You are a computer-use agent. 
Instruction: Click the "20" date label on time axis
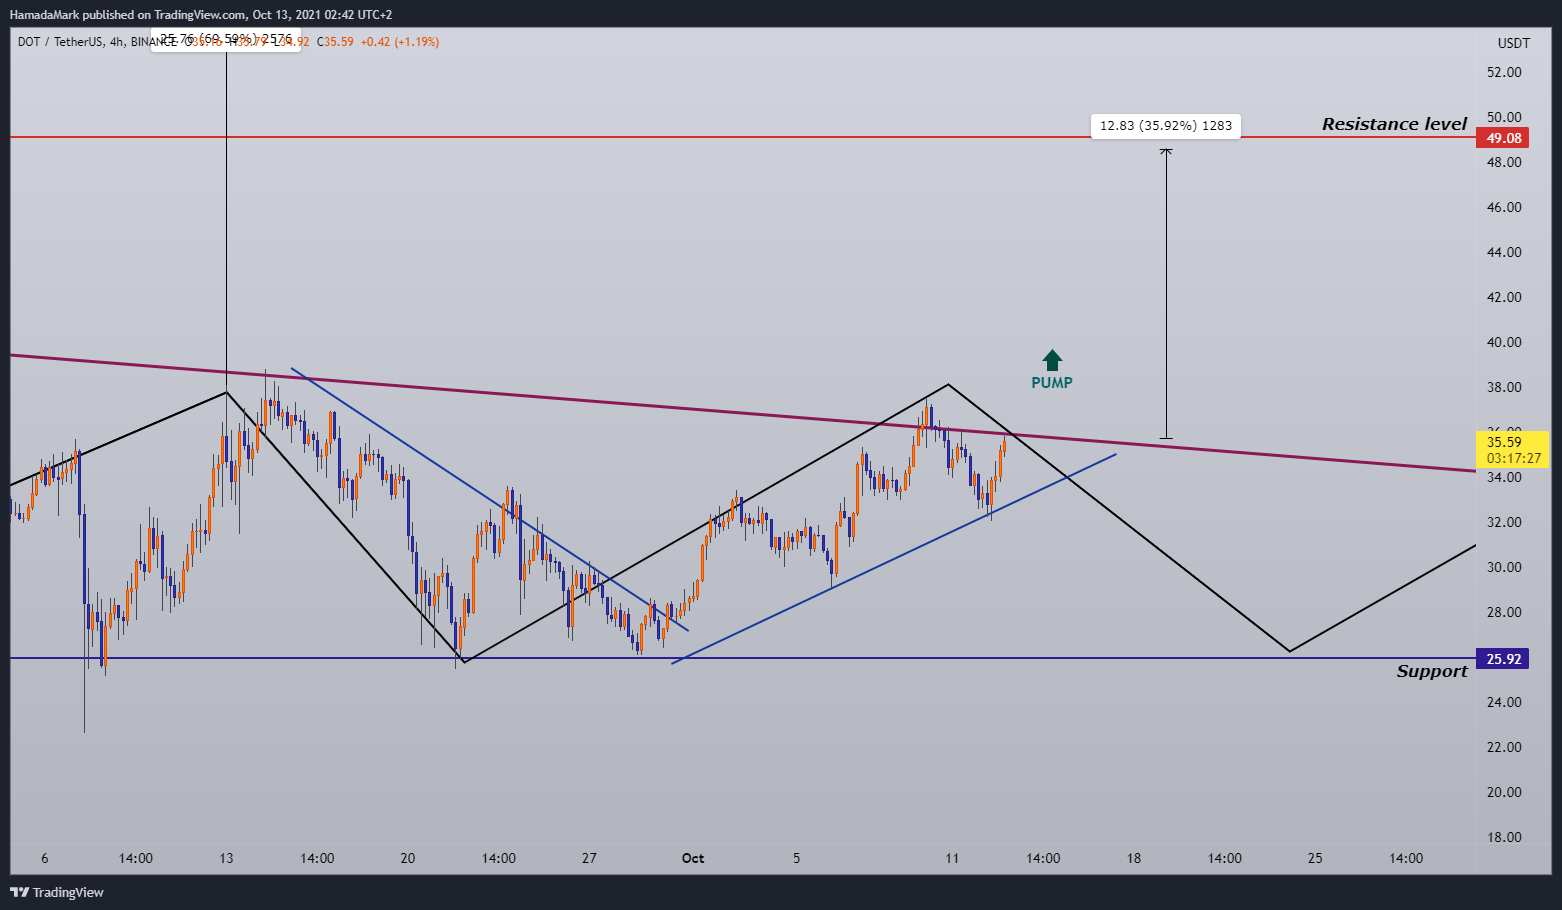(407, 858)
